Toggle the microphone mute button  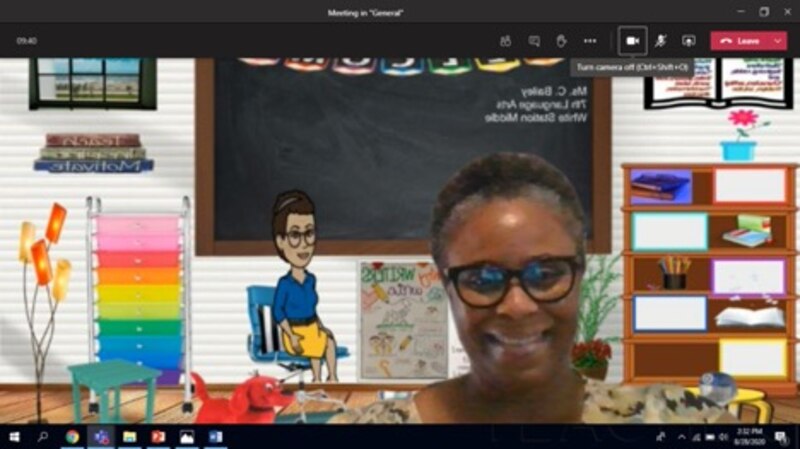pyautogui.click(x=660, y=41)
